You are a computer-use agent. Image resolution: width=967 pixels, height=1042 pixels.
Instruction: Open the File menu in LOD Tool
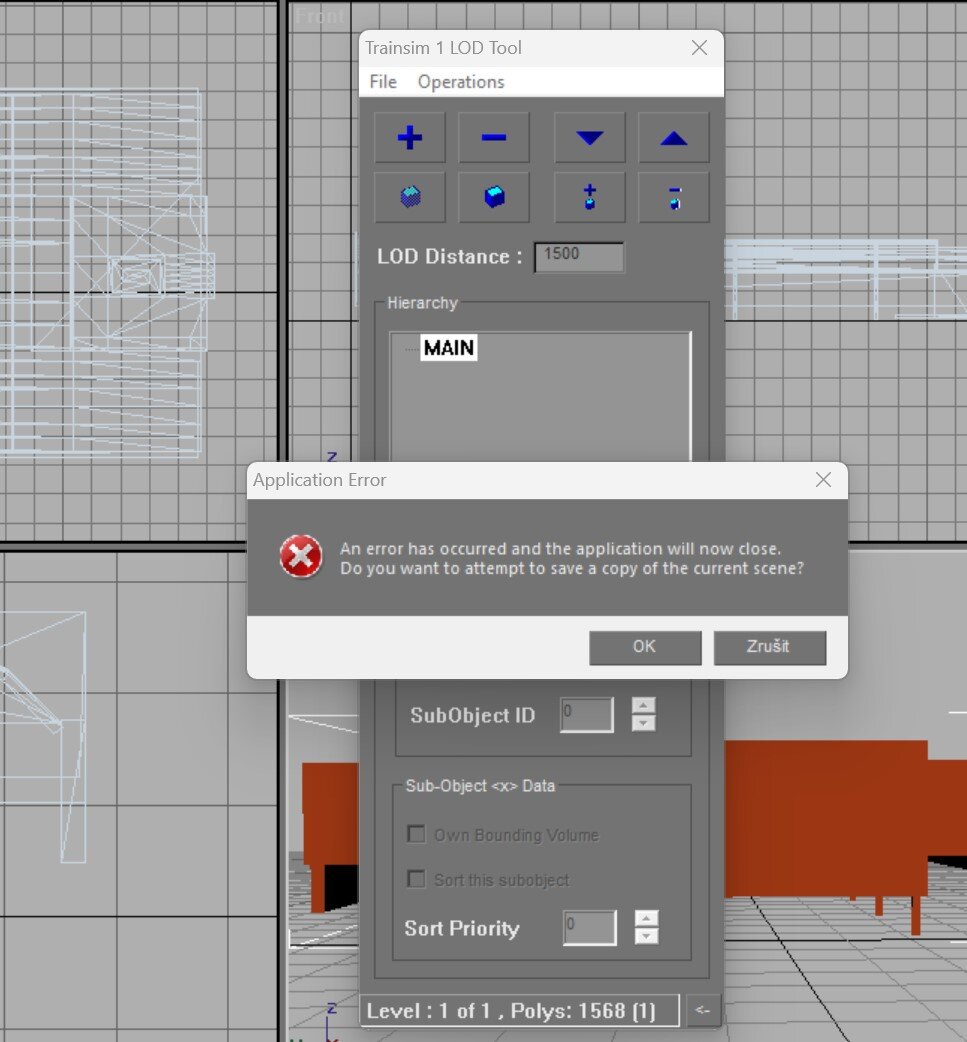pos(383,82)
